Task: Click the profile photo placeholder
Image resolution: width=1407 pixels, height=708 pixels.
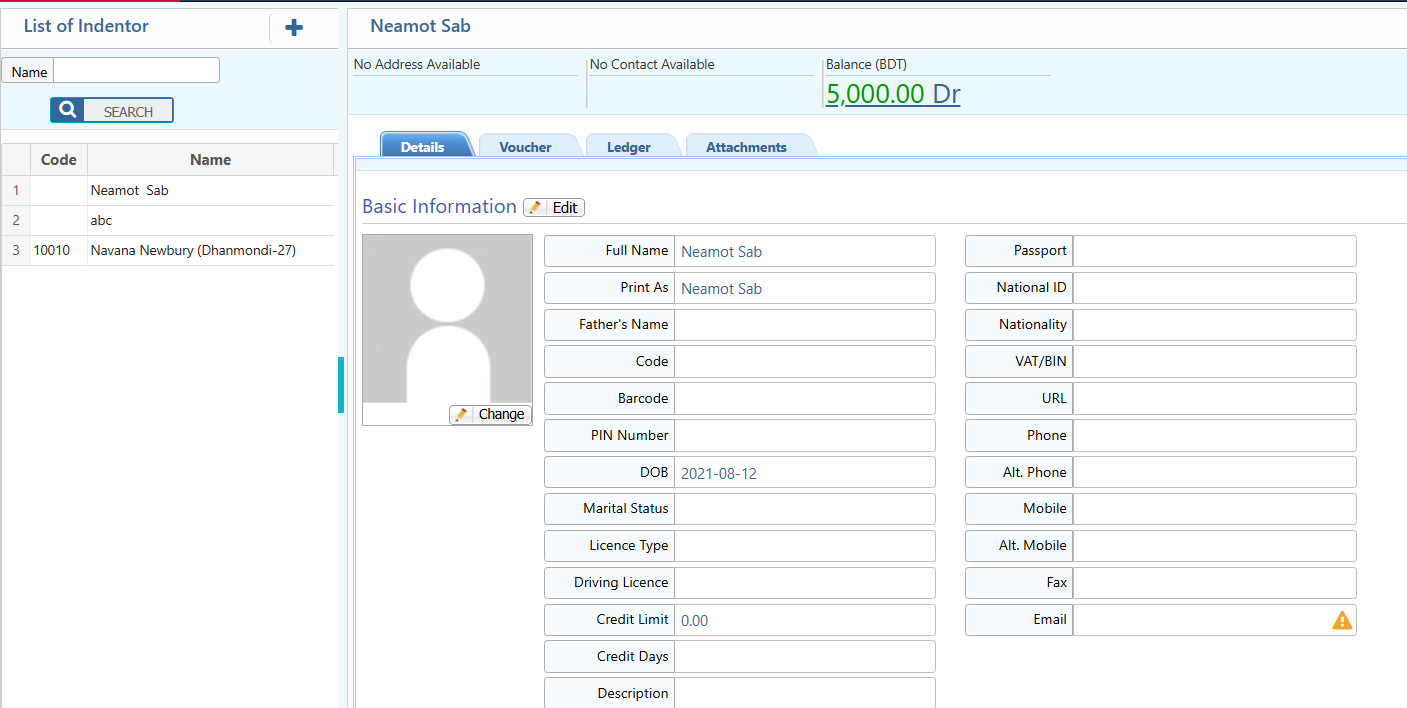Action: tap(447, 318)
